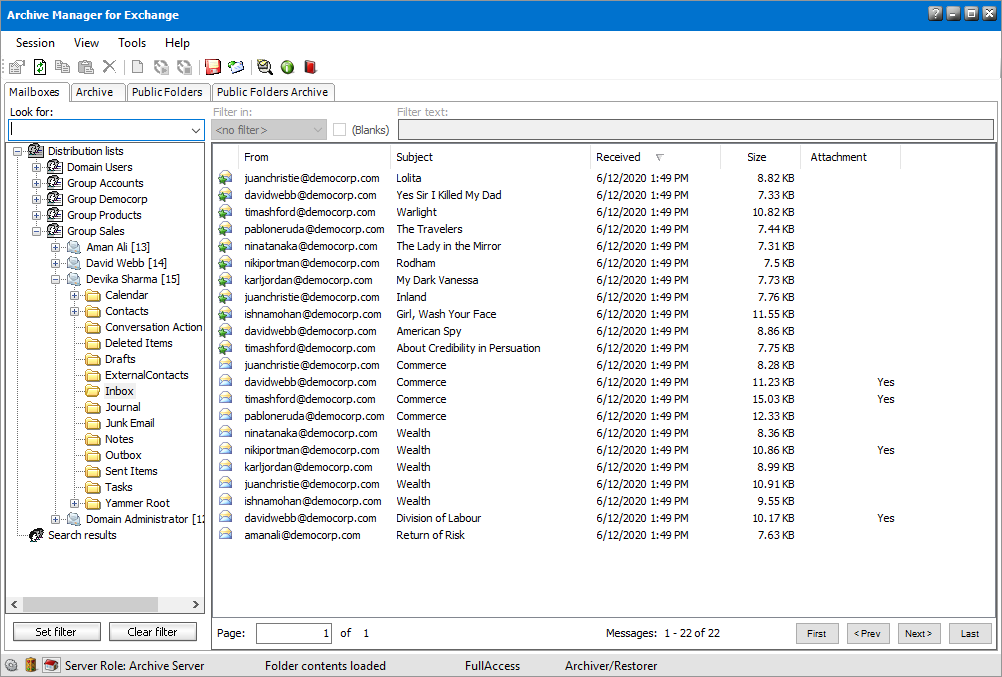Screen dimensions: 1002x677
Task: Toggle the (Blanks) checkbox
Action: coord(339,130)
